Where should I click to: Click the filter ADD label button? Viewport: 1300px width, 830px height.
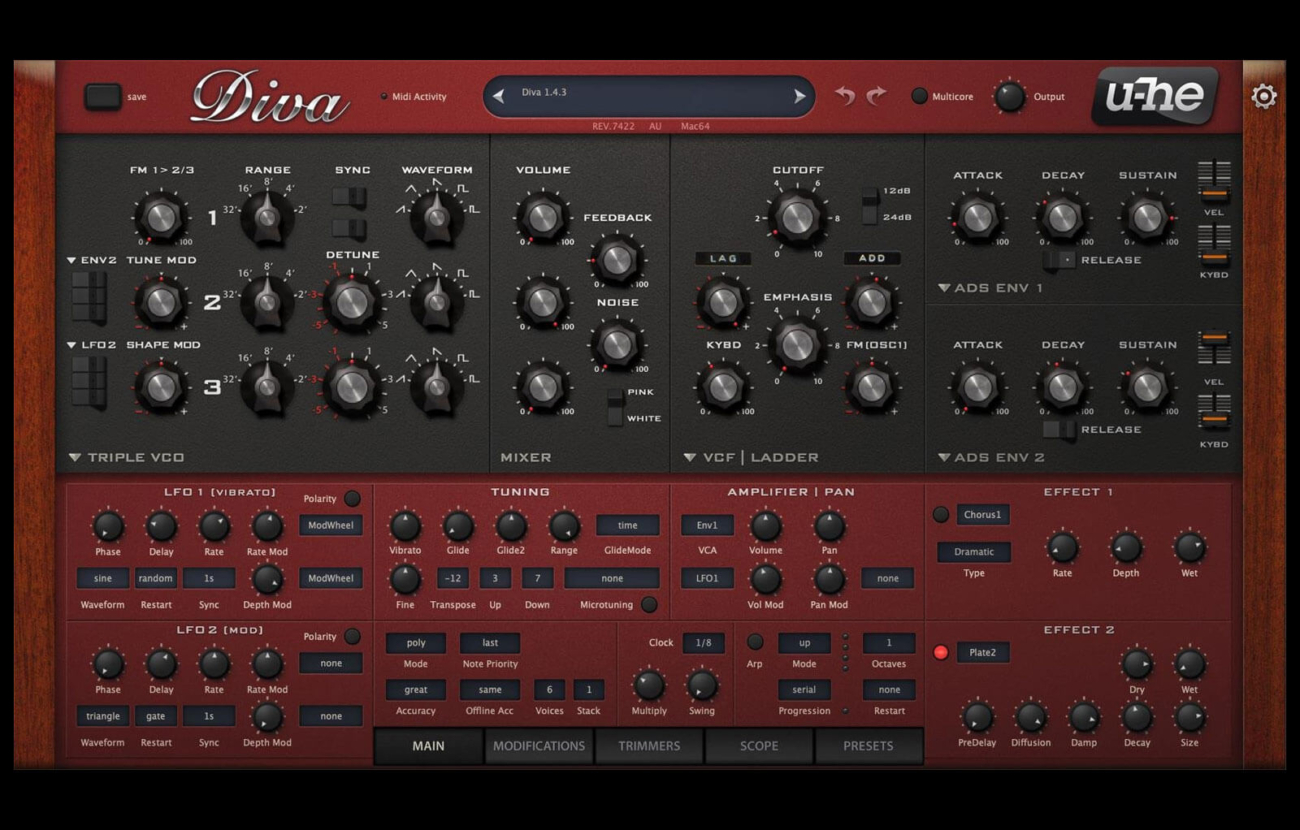[872, 259]
